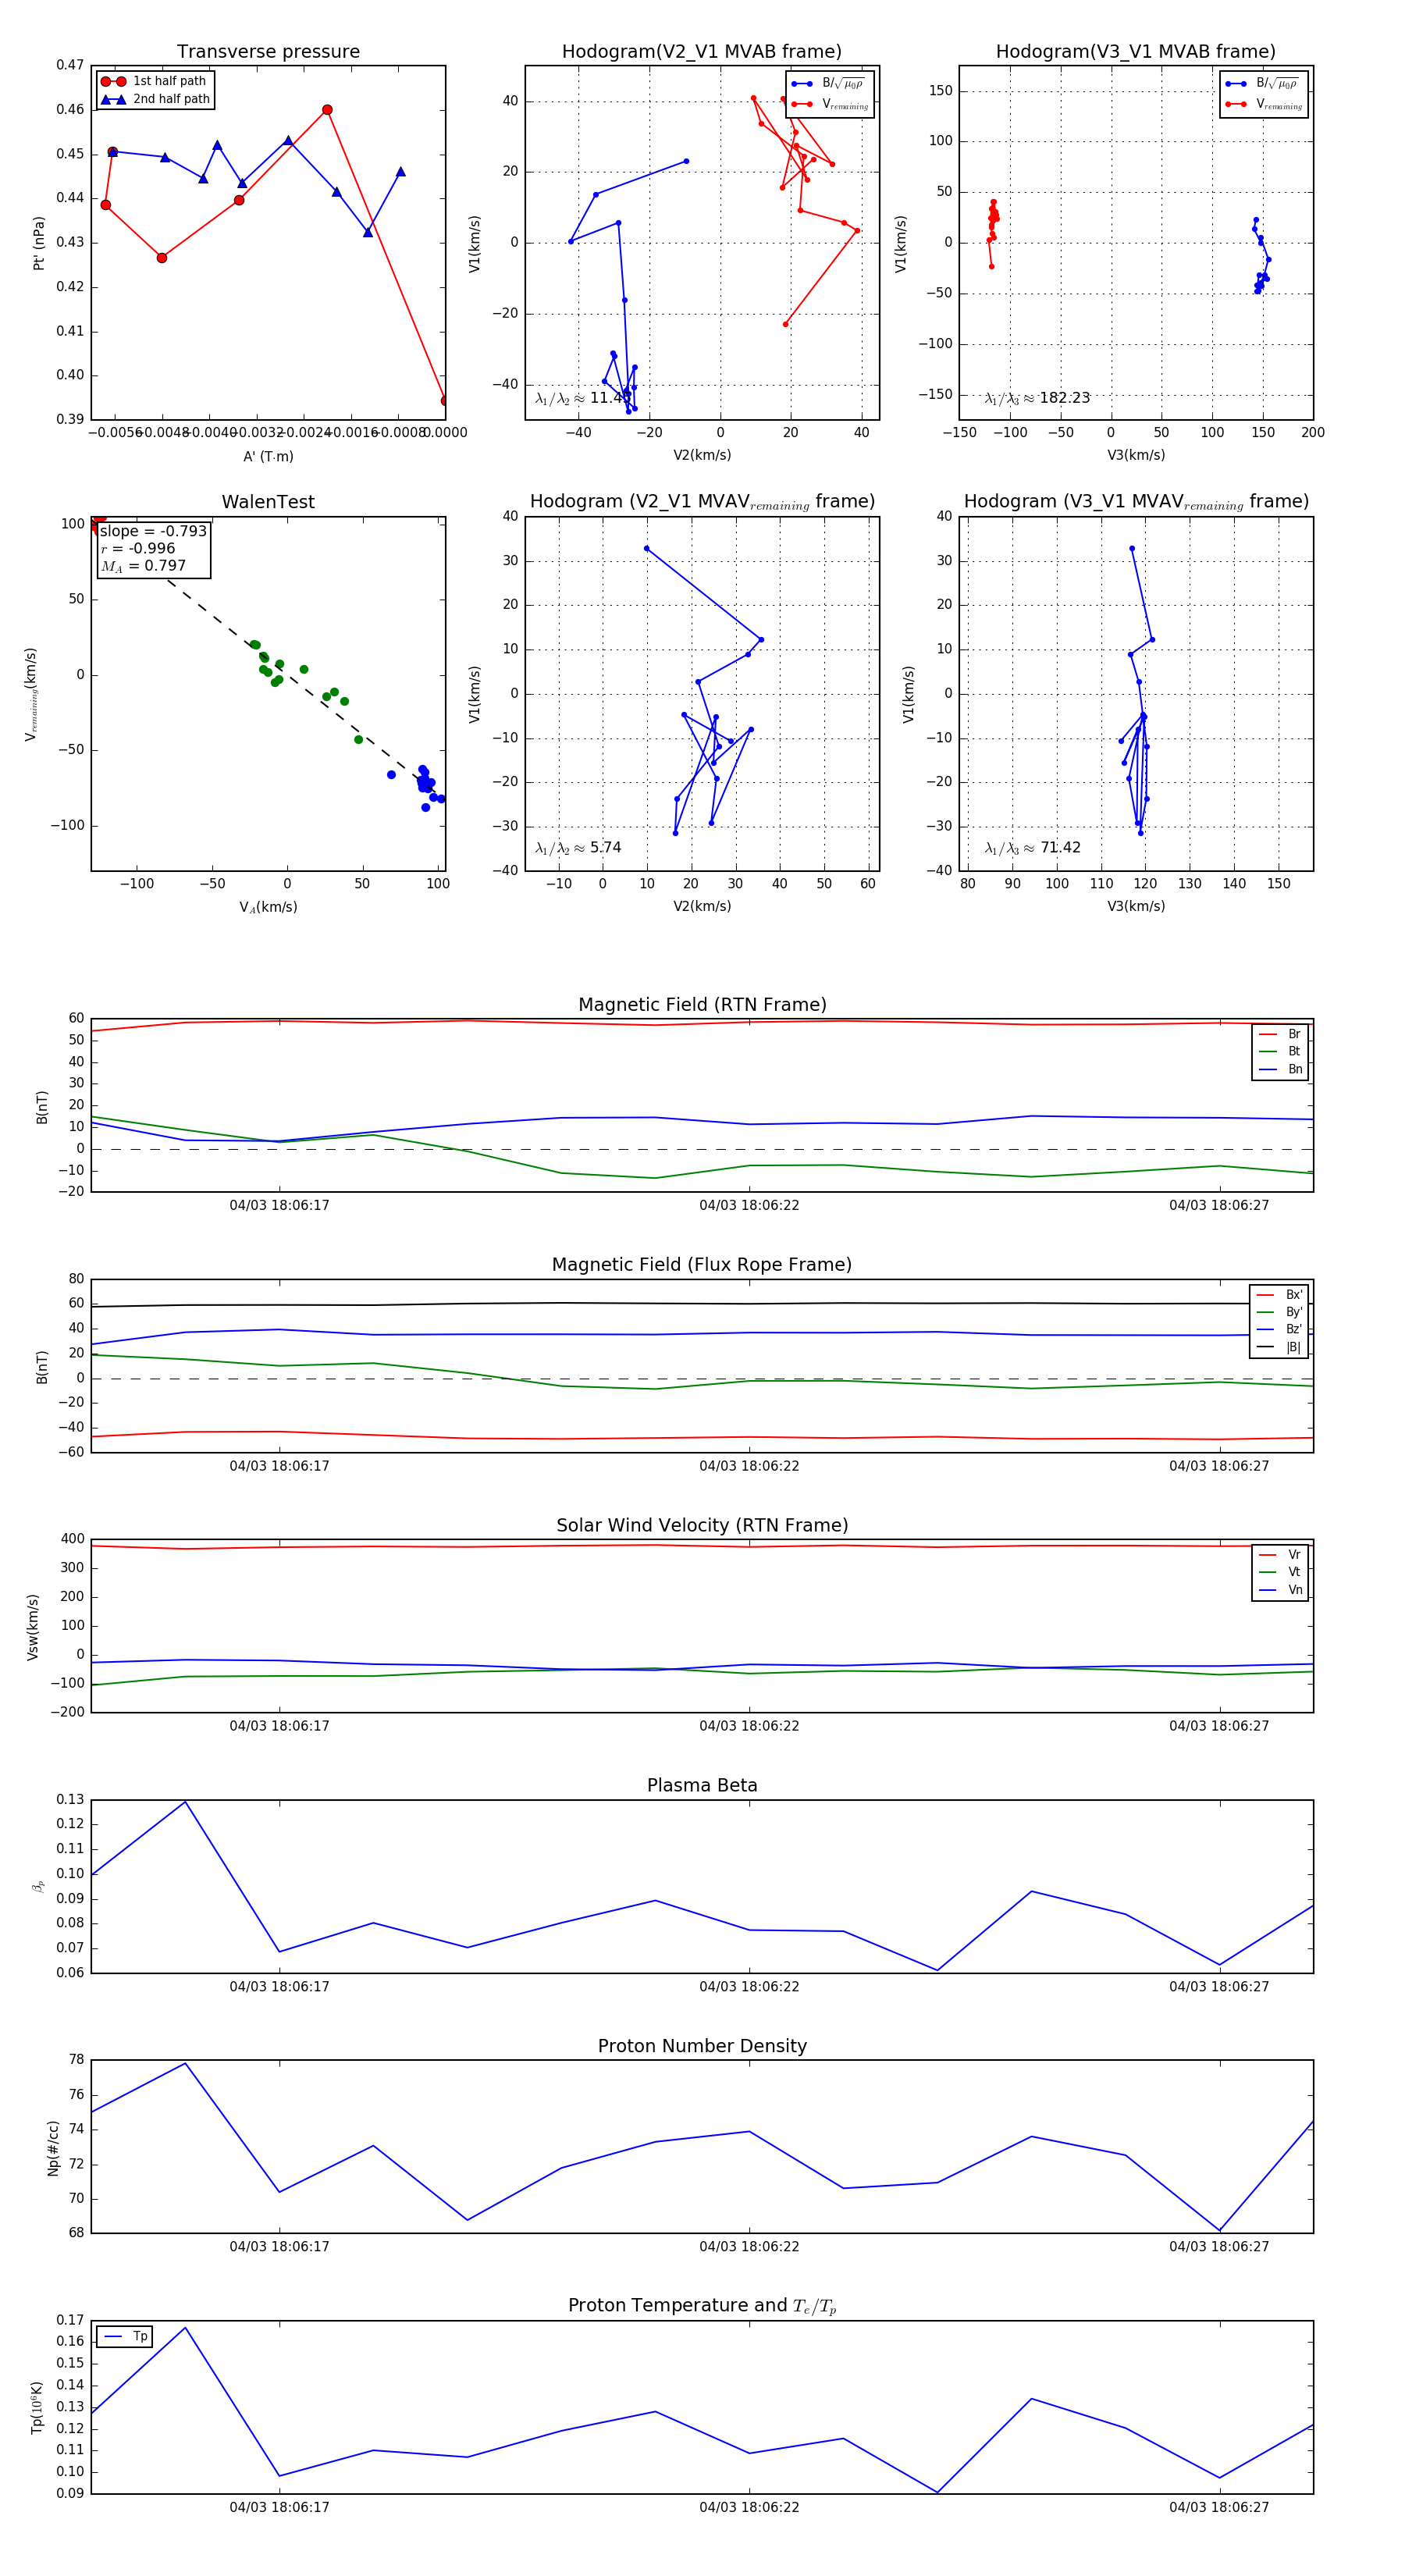Select the "Hodogram(V2_V1 MVAB frame)" title

(702, 52)
